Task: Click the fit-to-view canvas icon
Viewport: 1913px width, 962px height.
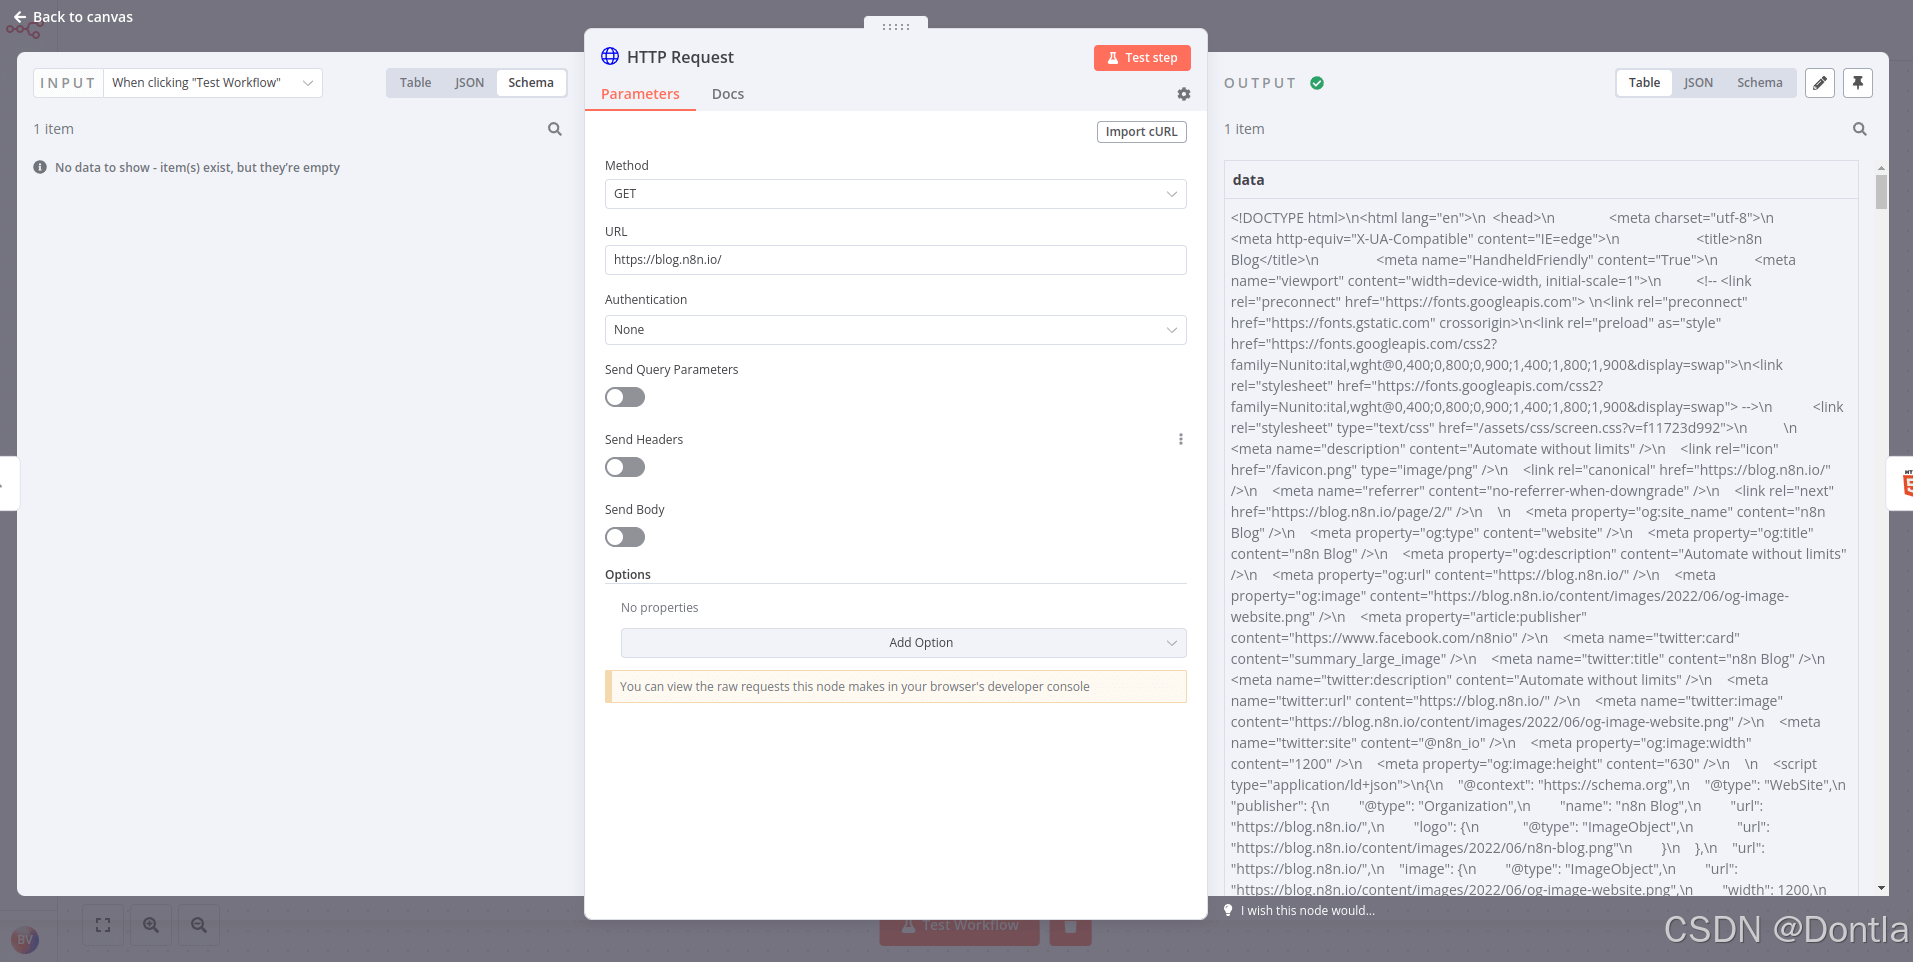Action: point(103,925)
